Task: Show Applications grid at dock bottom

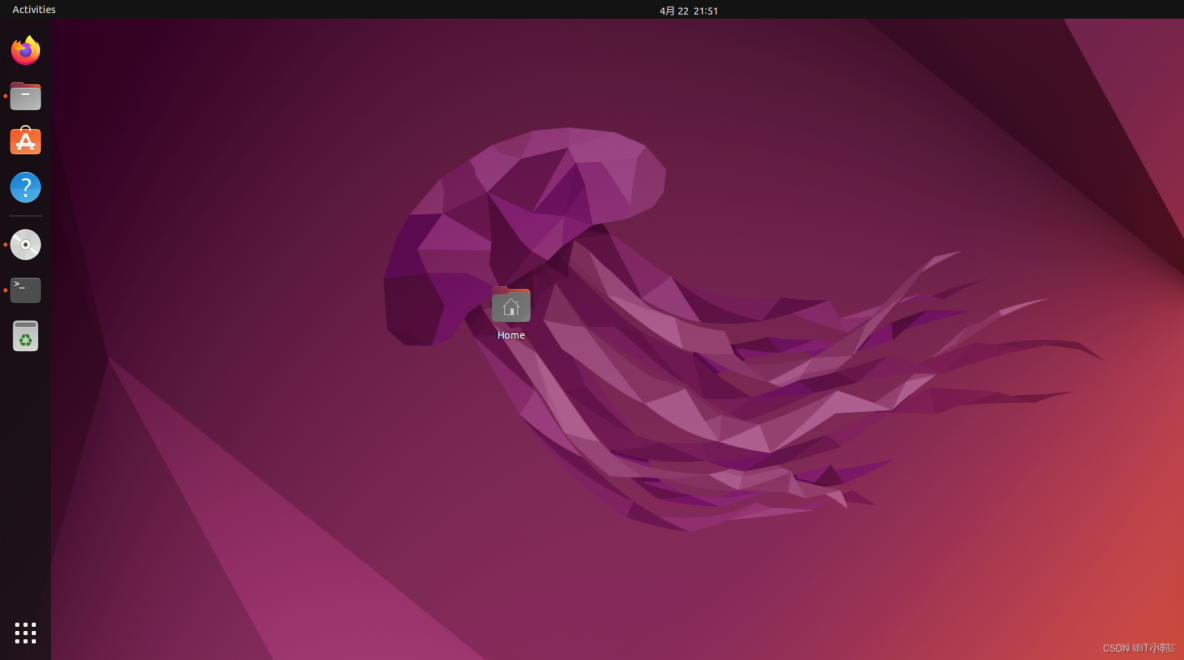Action: [x=25, y=633]
